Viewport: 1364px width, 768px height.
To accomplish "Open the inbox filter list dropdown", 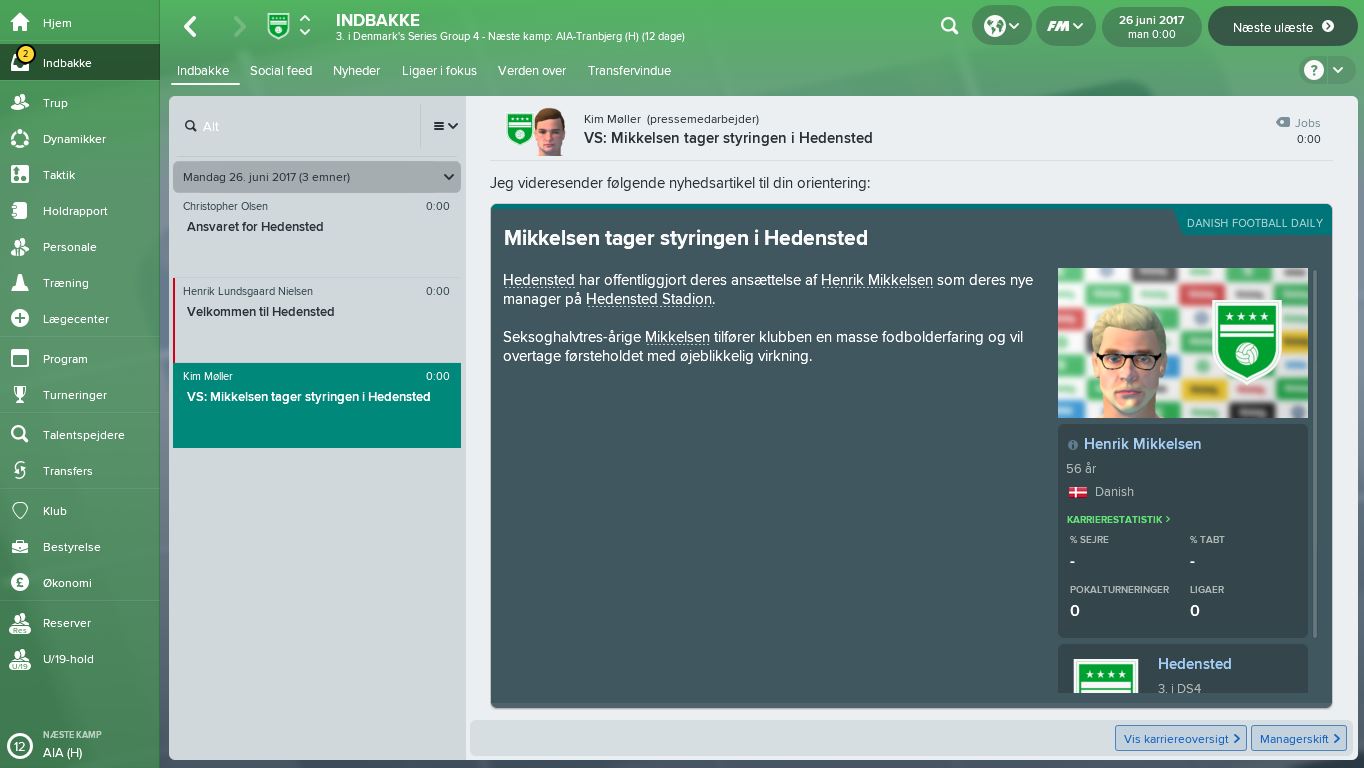I will tap(445, 126).
